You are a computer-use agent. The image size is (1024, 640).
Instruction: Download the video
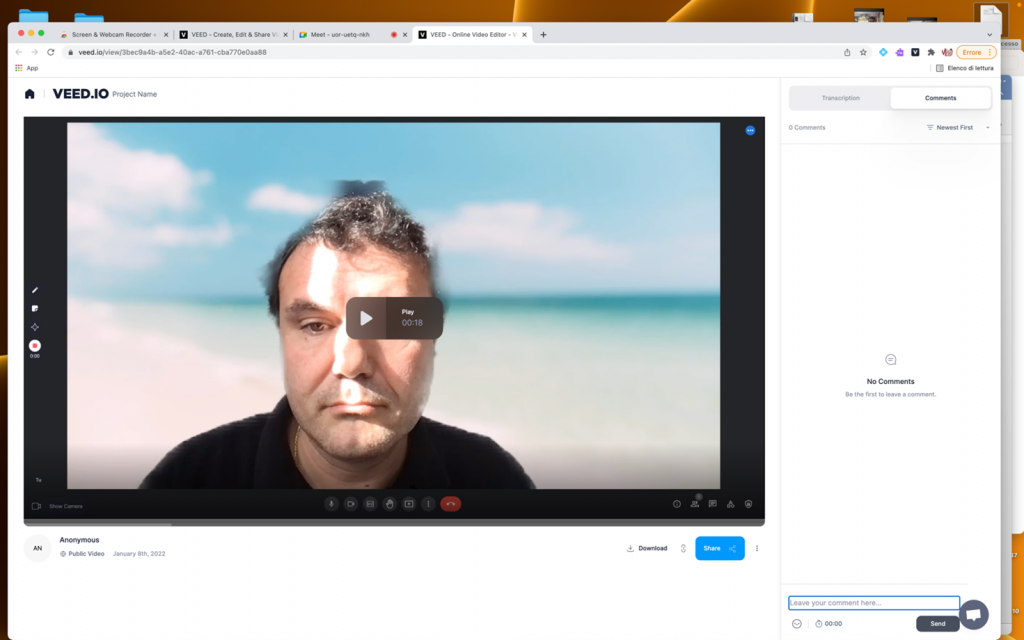[647, 549]
